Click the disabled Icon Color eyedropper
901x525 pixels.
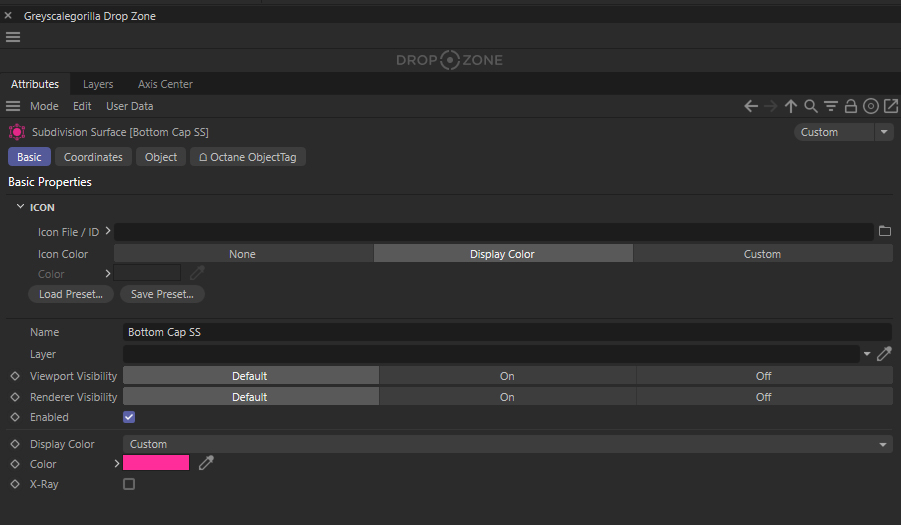197,273
